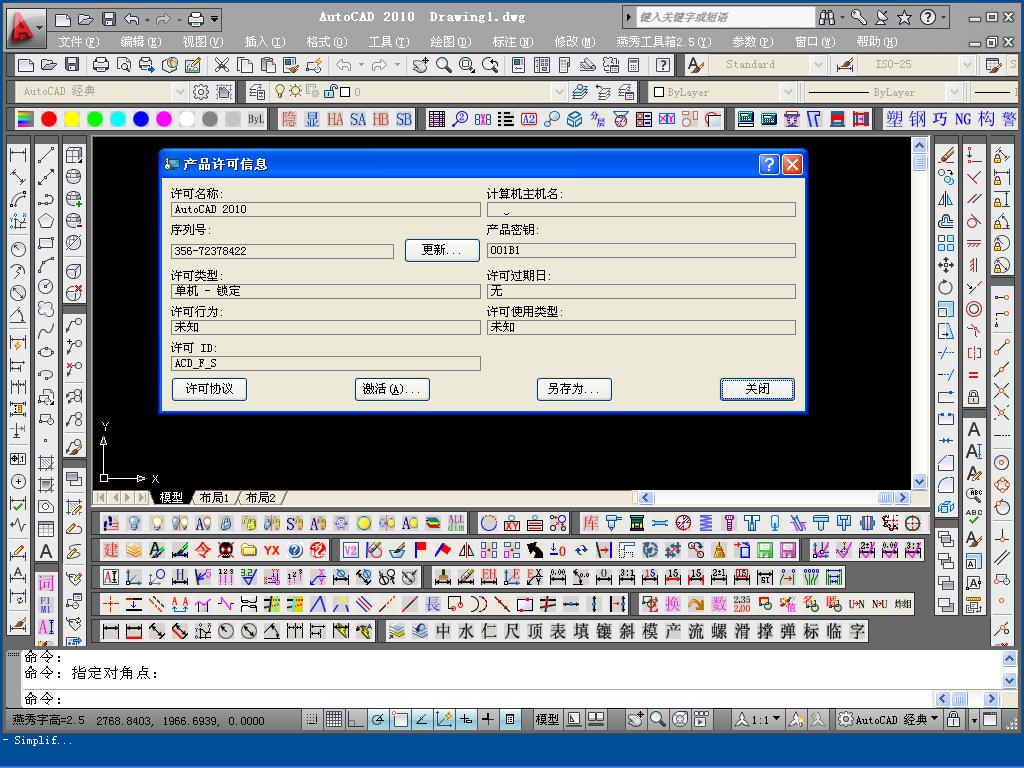Viewport: 1024px width, 768px height.
Task: Open the annotation scale 1:1 dropdown
Action: point(758,720)
